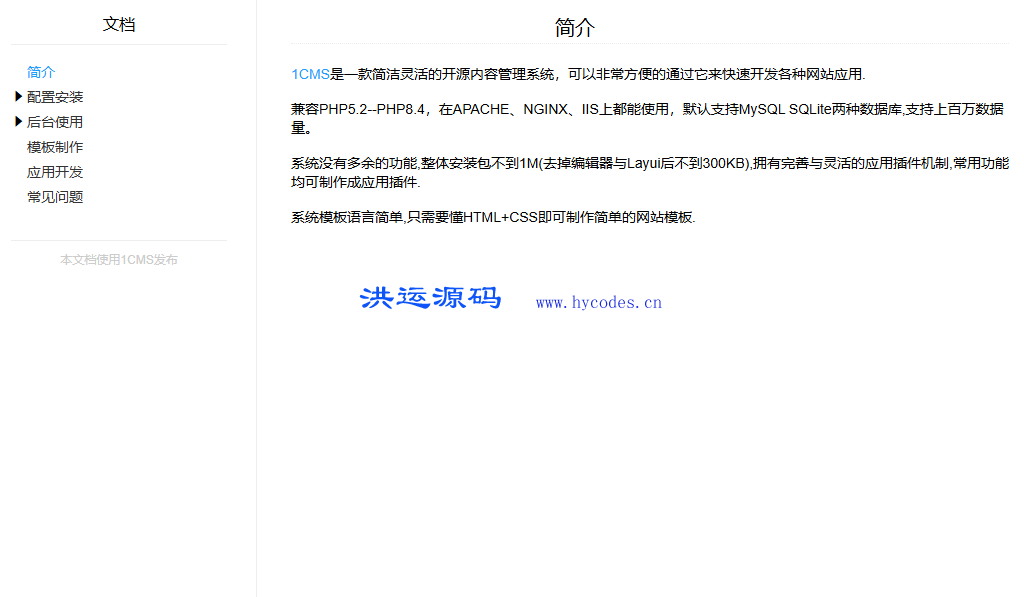This screenshot has width=1024, height=597.
Task: Click the 简介 page title
Action: click(x=574, y=28)
